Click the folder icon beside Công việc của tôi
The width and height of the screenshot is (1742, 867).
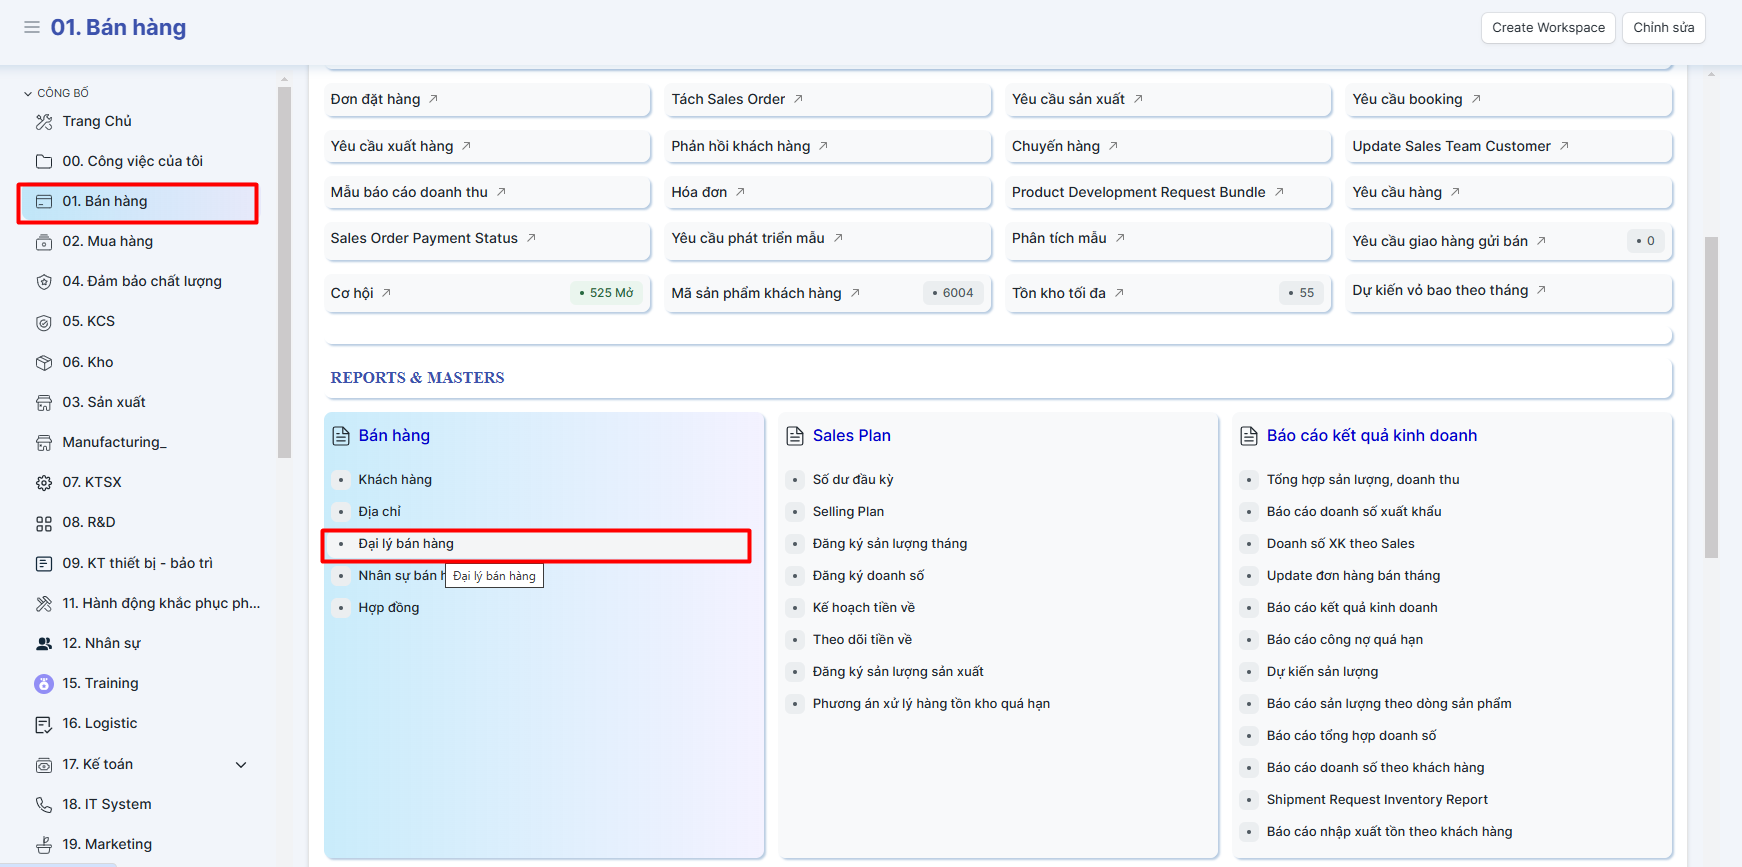[x=44, y=162]
